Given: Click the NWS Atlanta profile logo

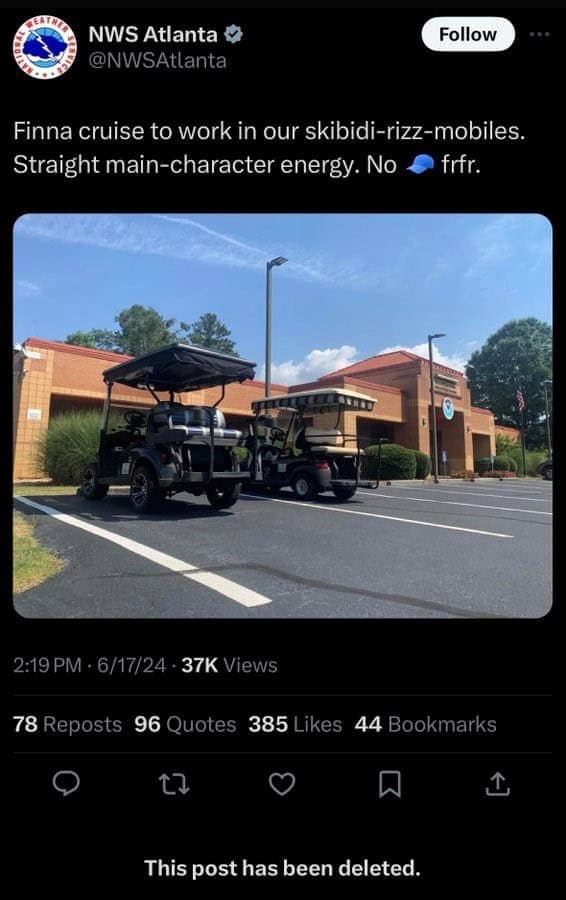Looking at the screenshot, I should 45,47.
